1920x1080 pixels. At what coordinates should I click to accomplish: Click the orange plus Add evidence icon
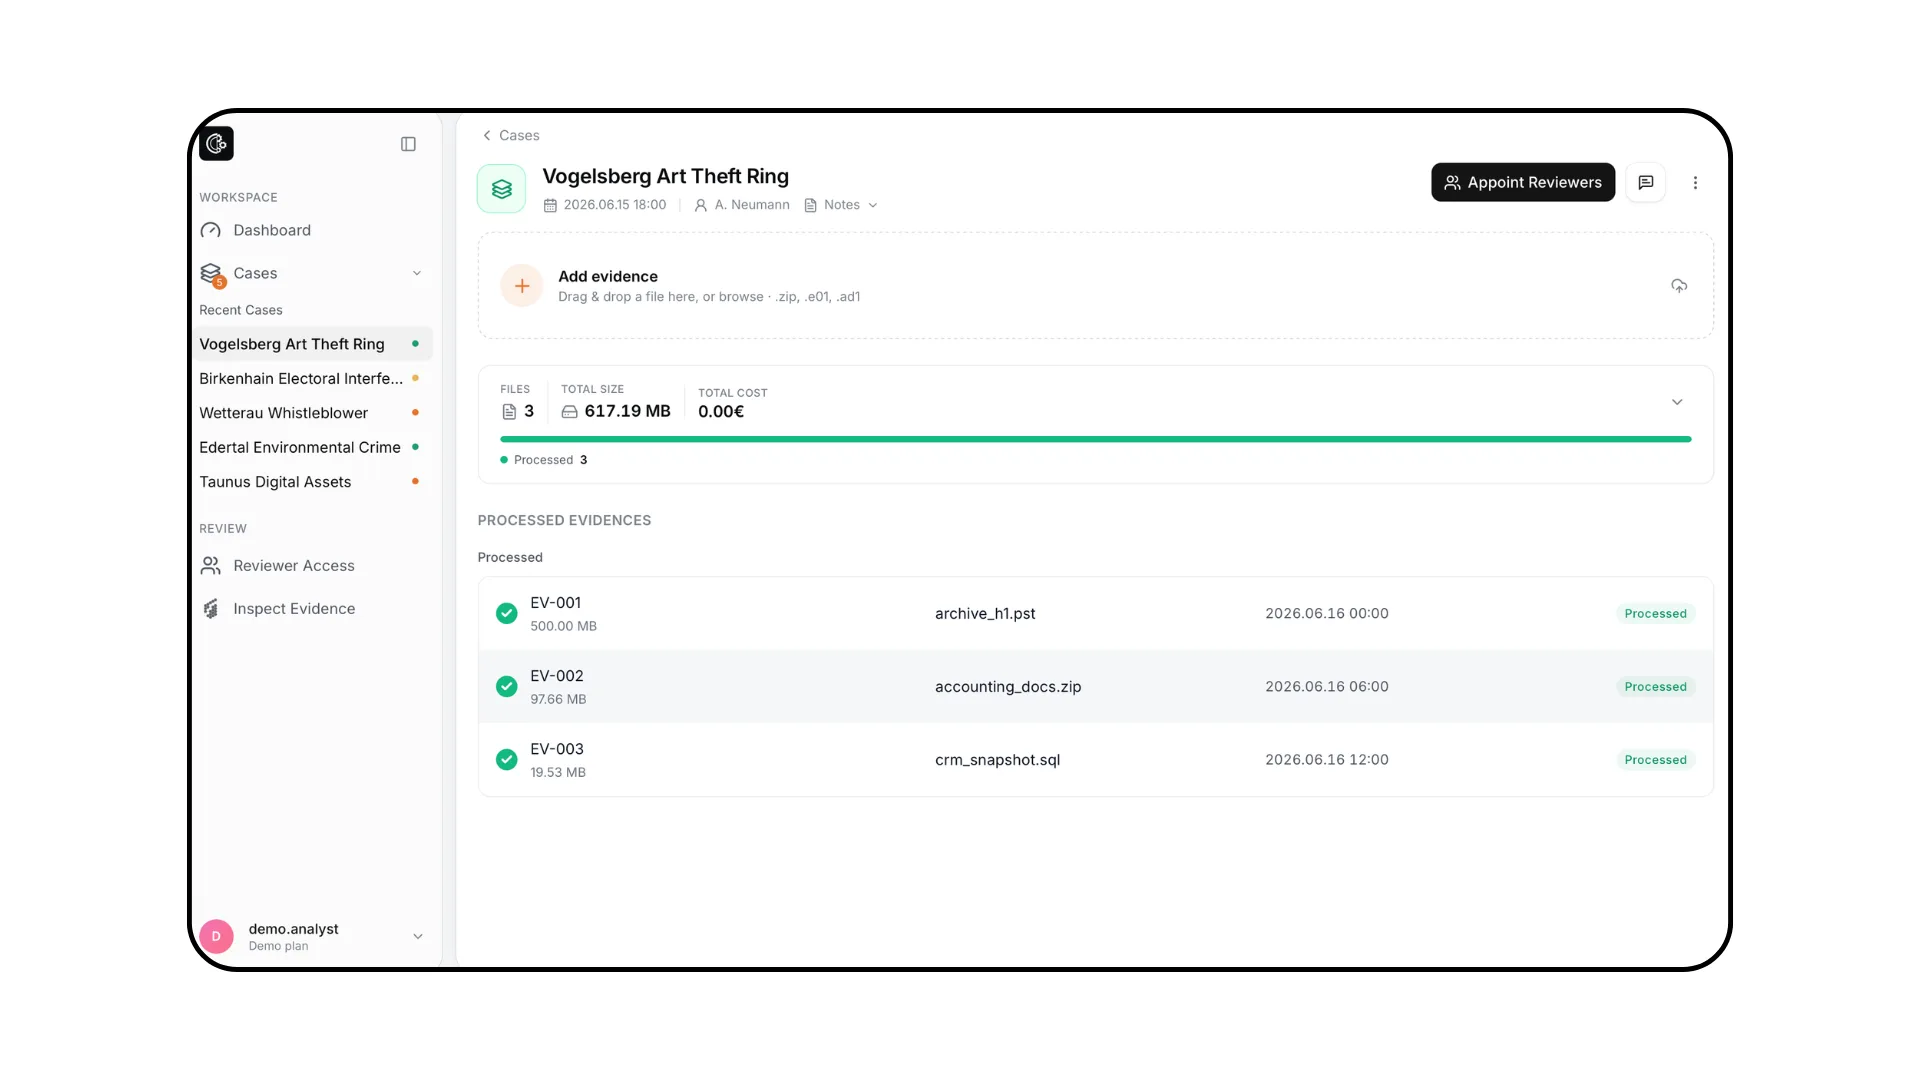click(x=522, y=286)
